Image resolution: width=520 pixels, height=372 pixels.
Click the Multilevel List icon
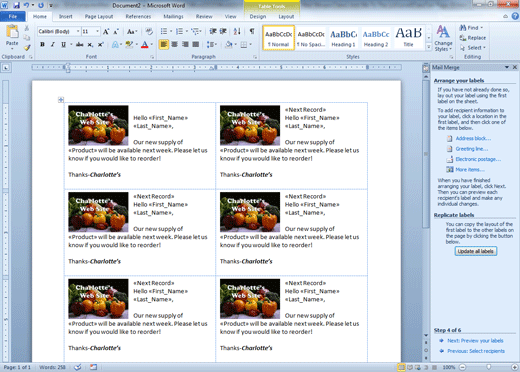point(195,31)
